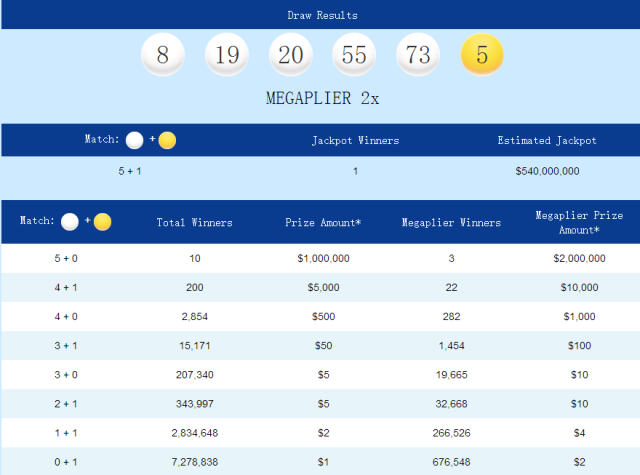Click the 1 + 1 match row label
Screen dimensions: 640x475
[x=66, y=433]
